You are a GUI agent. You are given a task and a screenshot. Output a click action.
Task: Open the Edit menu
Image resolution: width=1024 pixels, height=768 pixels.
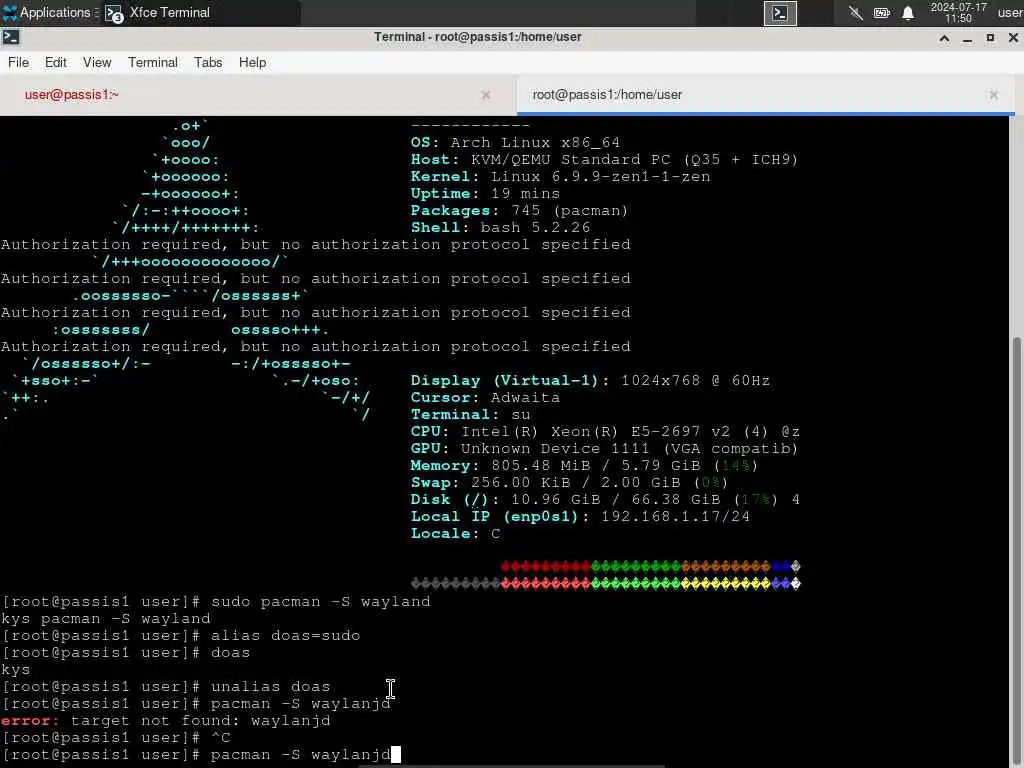56,62
